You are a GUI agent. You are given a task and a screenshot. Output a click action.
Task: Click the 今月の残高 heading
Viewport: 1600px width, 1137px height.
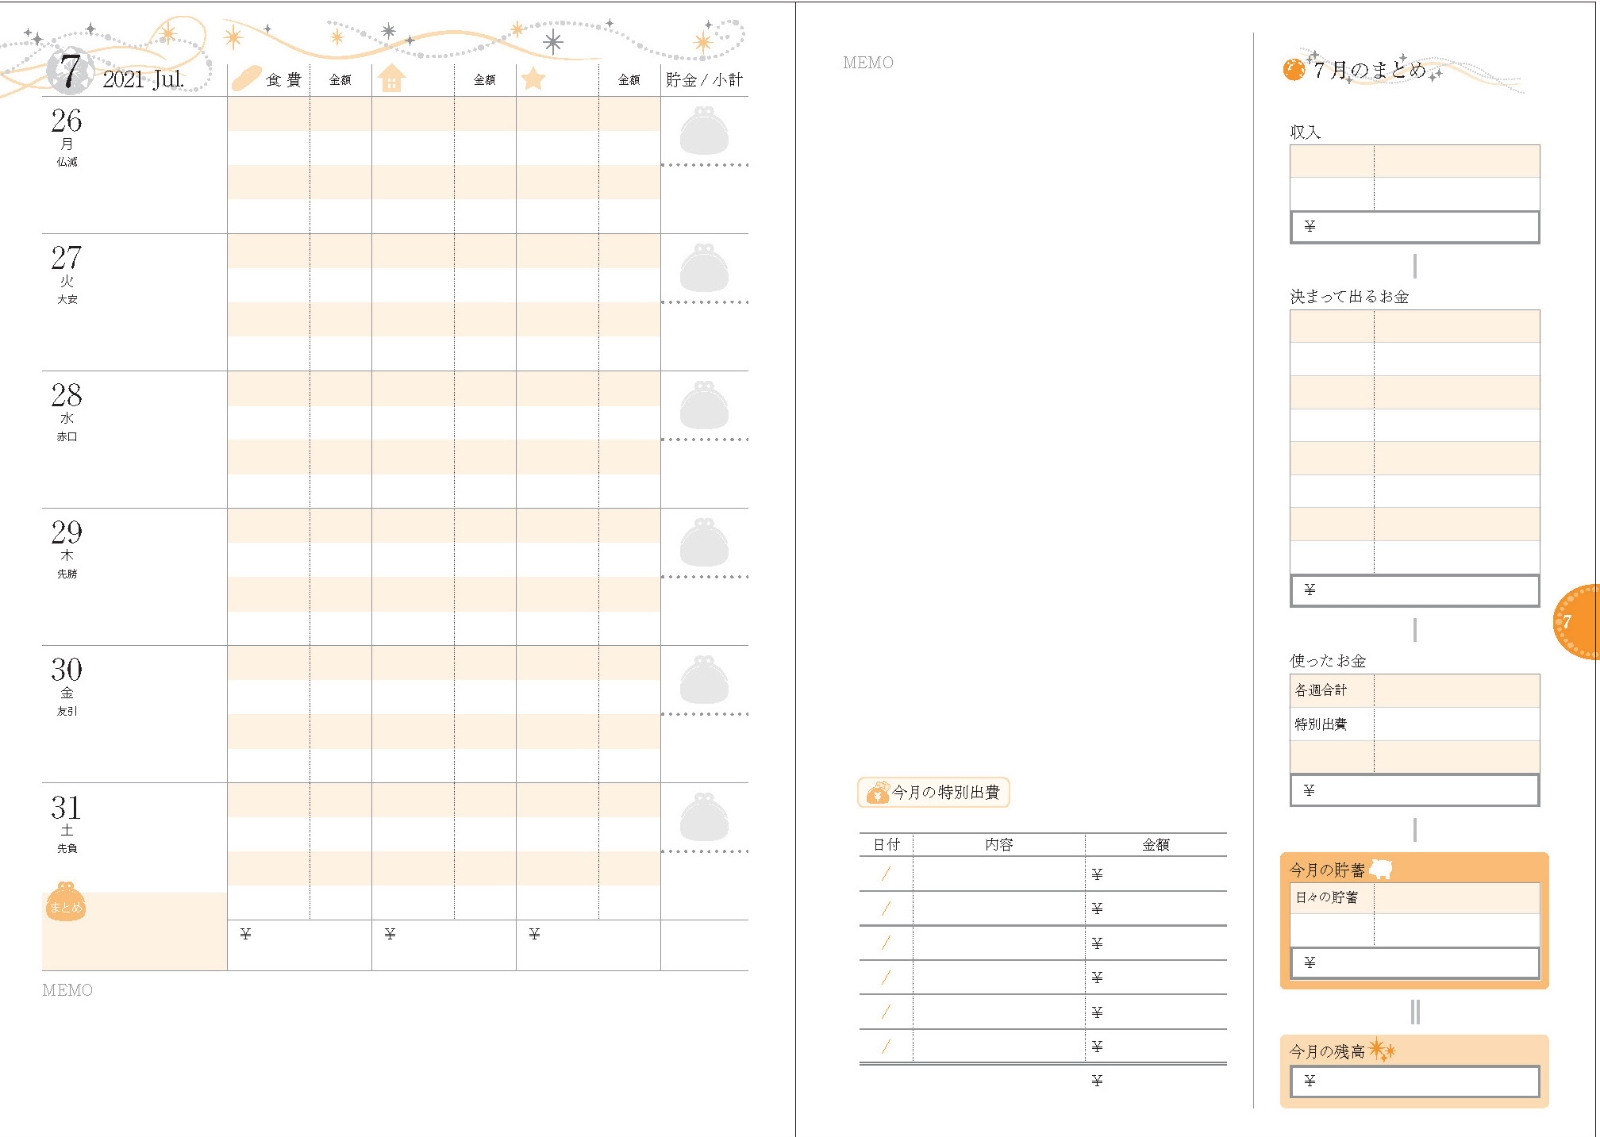click(1327, 1051)
